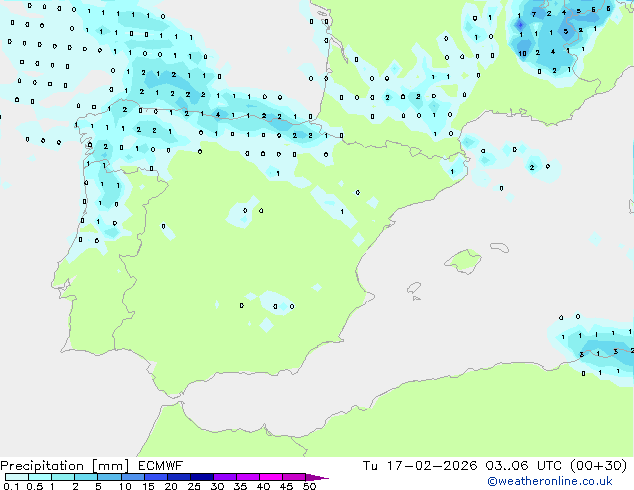Click the 20–25 mm legend color box

coord(178,477)
